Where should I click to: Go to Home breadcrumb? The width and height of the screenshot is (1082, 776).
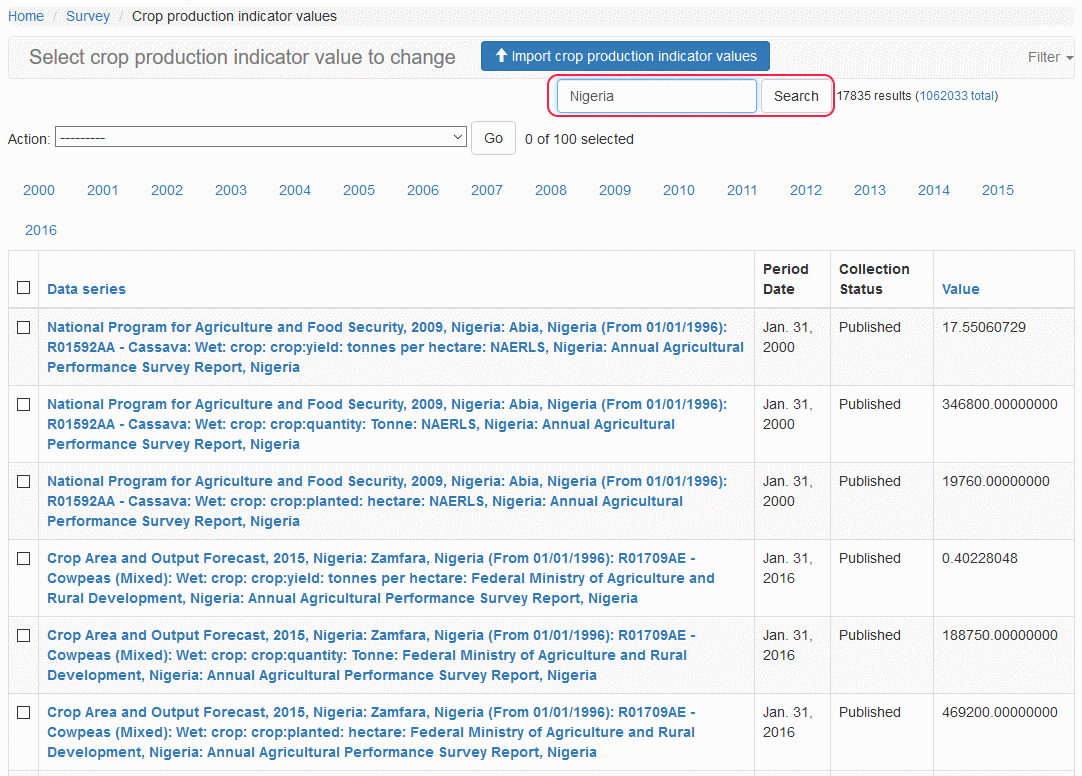click(26, 16)
